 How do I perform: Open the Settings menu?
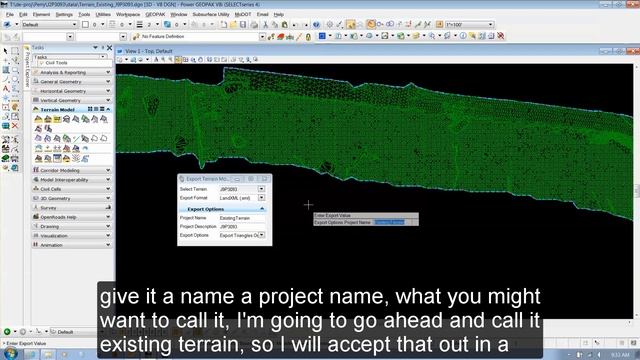pyautogui.click(x=64, y=14)
